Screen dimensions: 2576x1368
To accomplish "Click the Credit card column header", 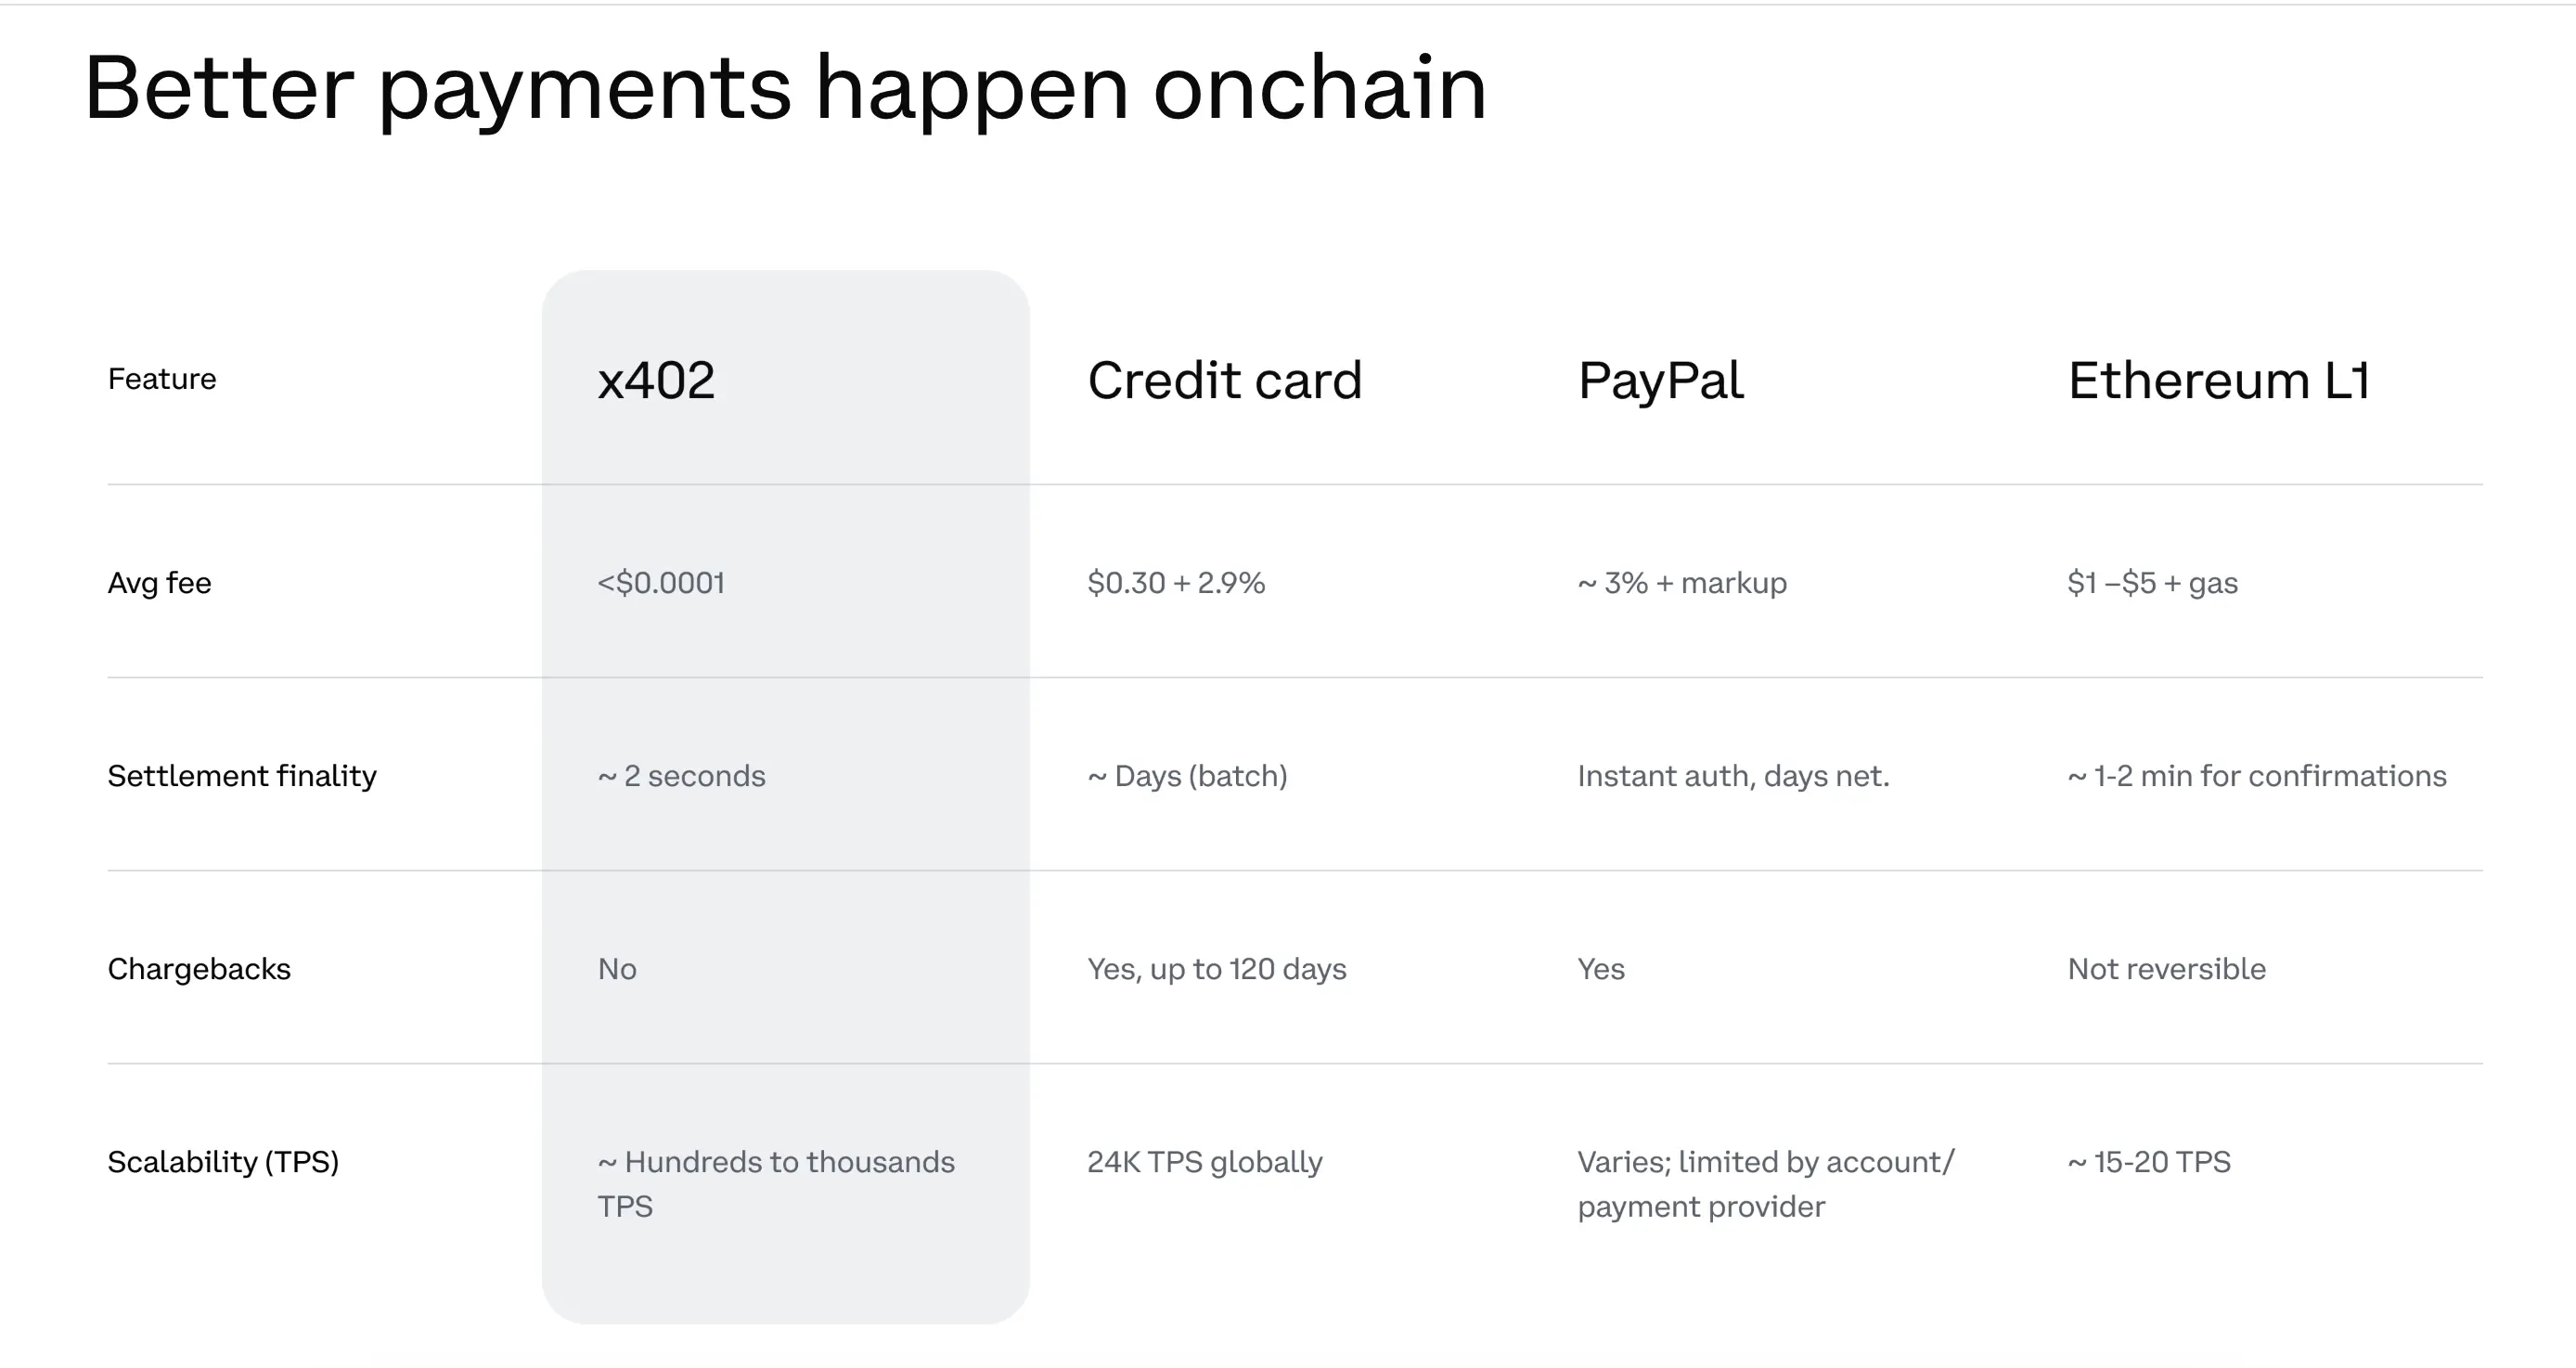I will coord(1224,380).
